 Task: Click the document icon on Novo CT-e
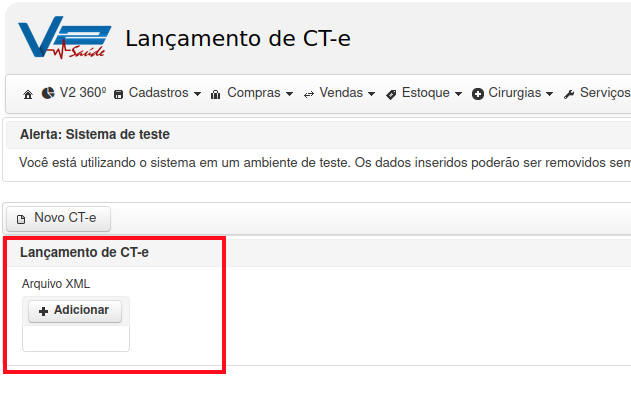[x=21, y=219]
